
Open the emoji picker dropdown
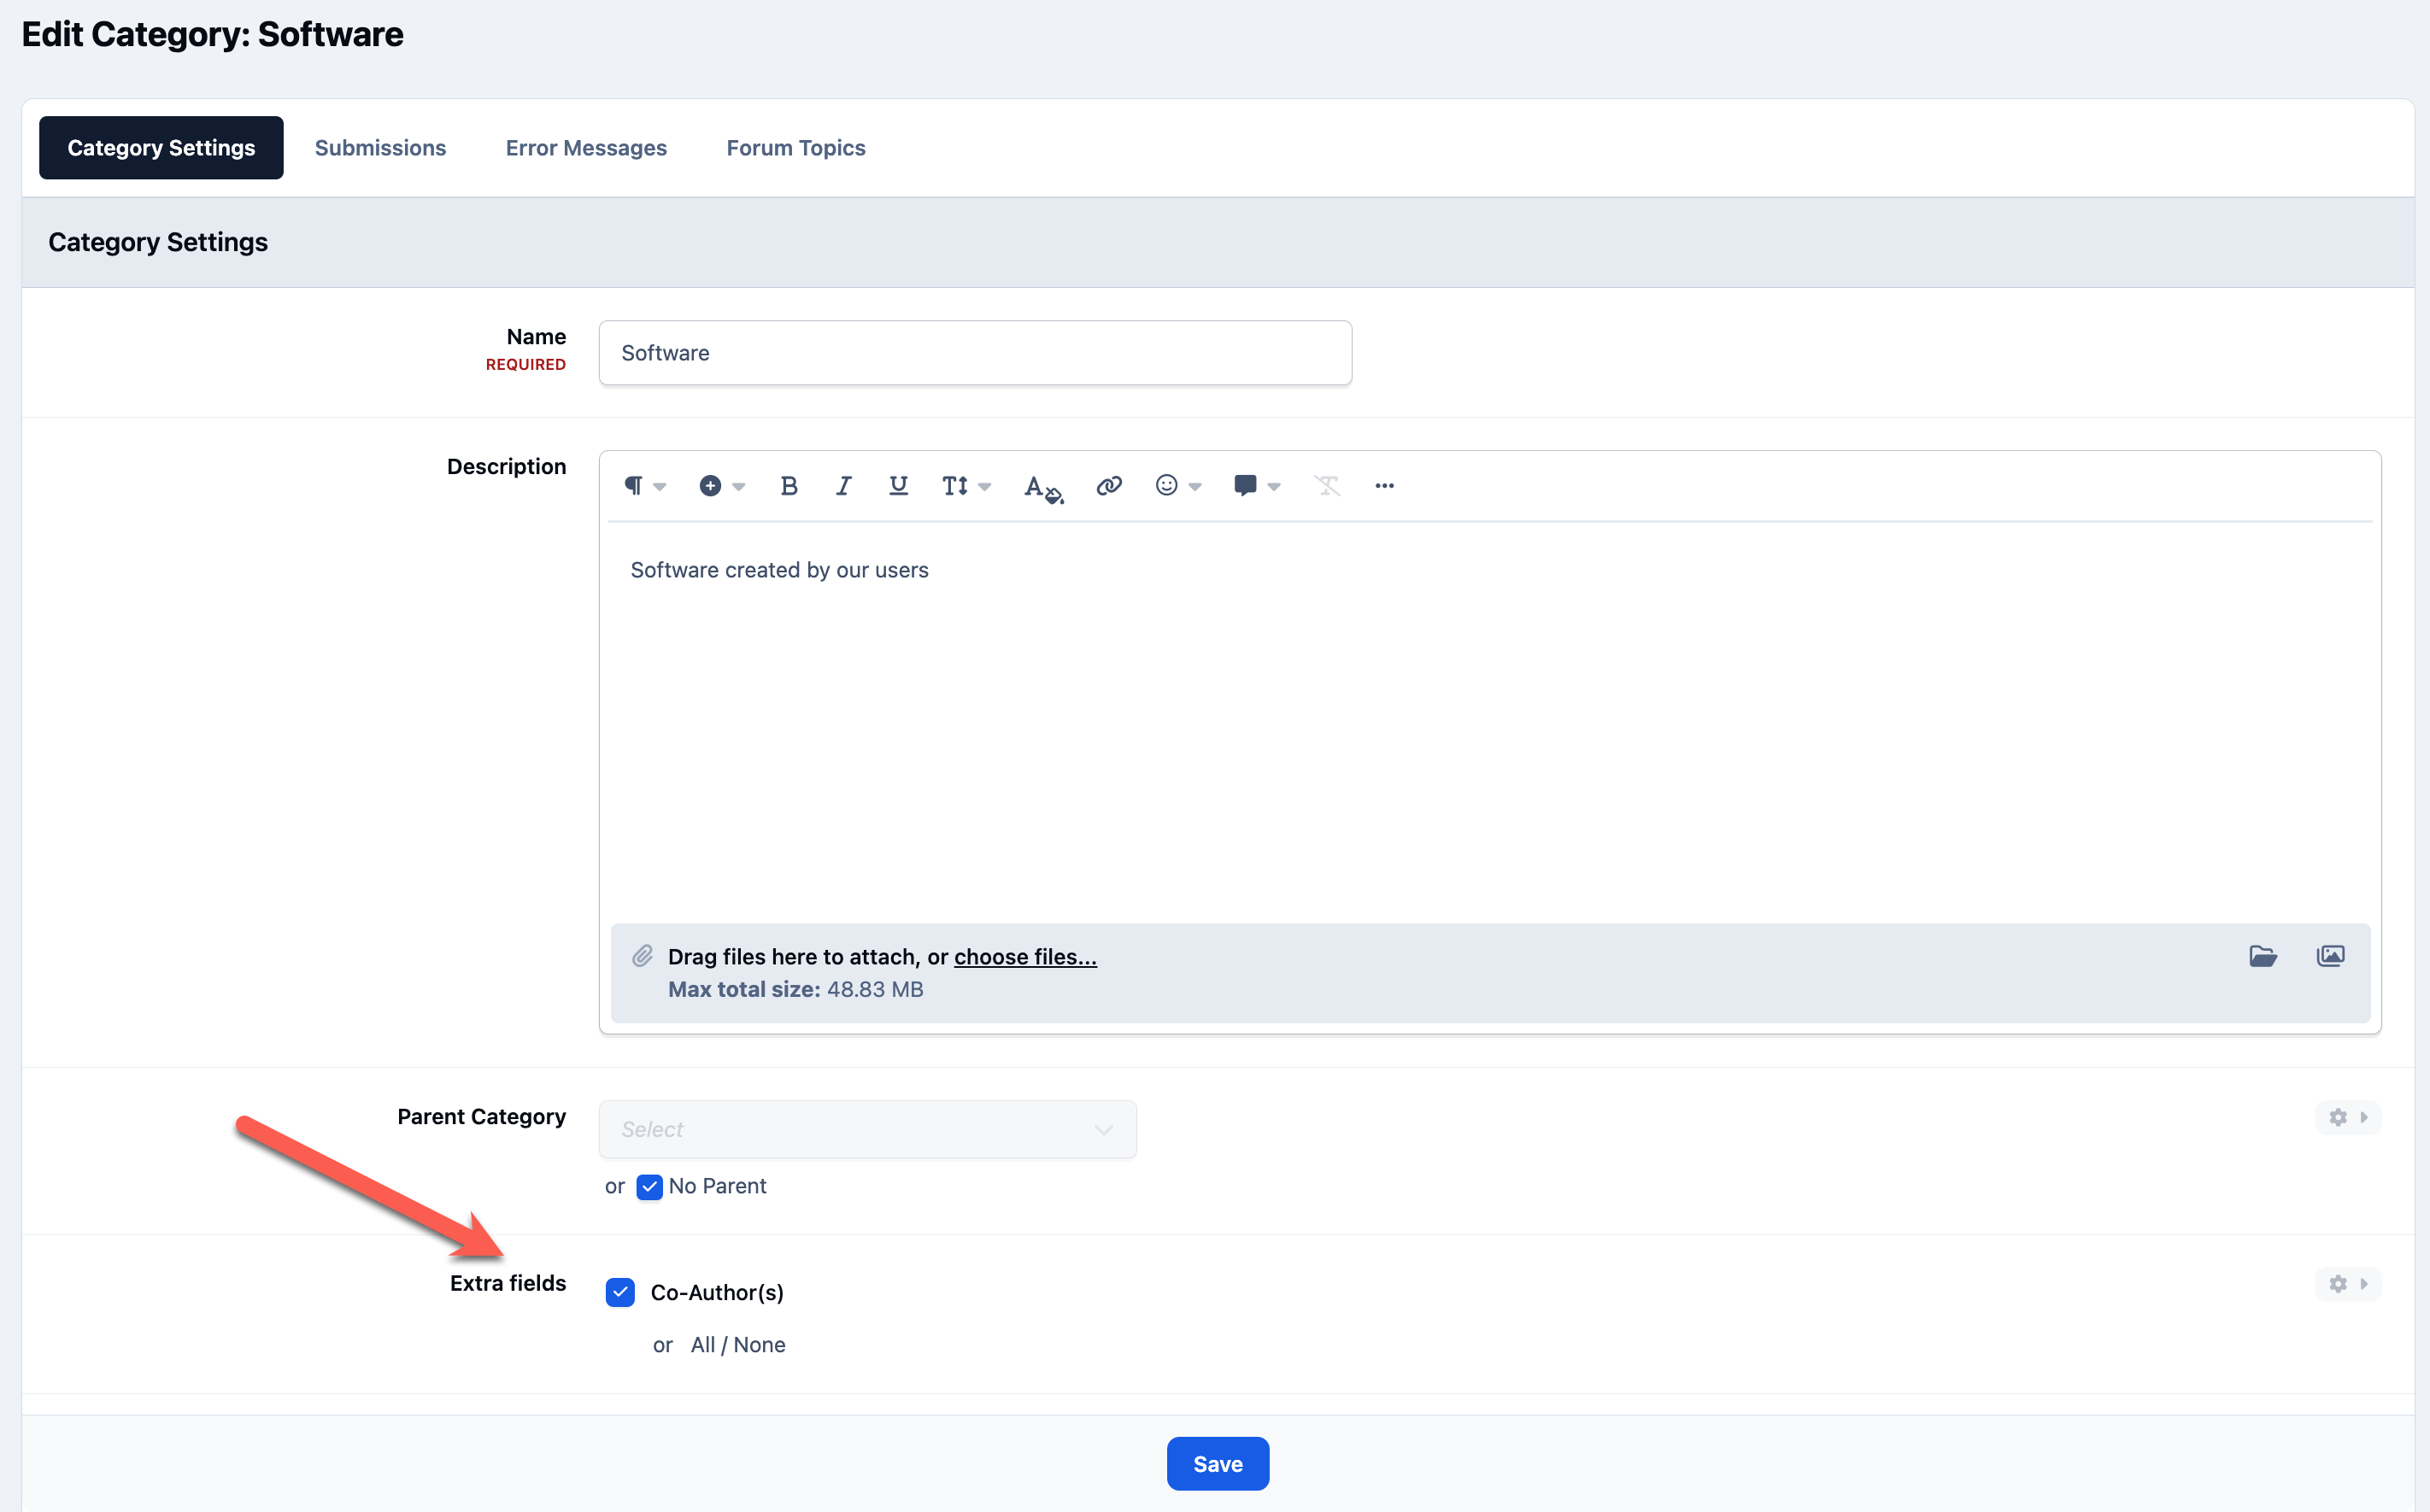click(x=1178, y=486)
